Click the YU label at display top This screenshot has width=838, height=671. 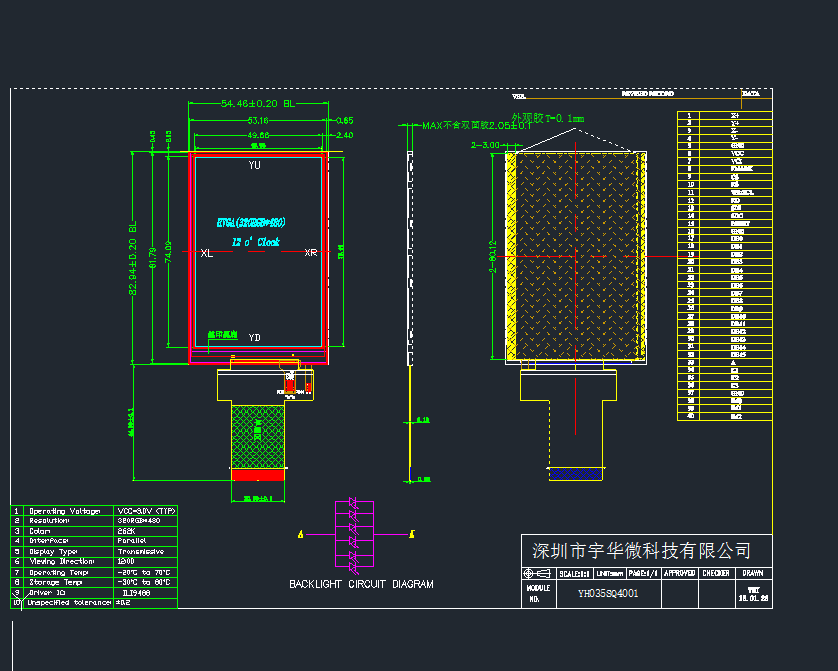point(255,165)
